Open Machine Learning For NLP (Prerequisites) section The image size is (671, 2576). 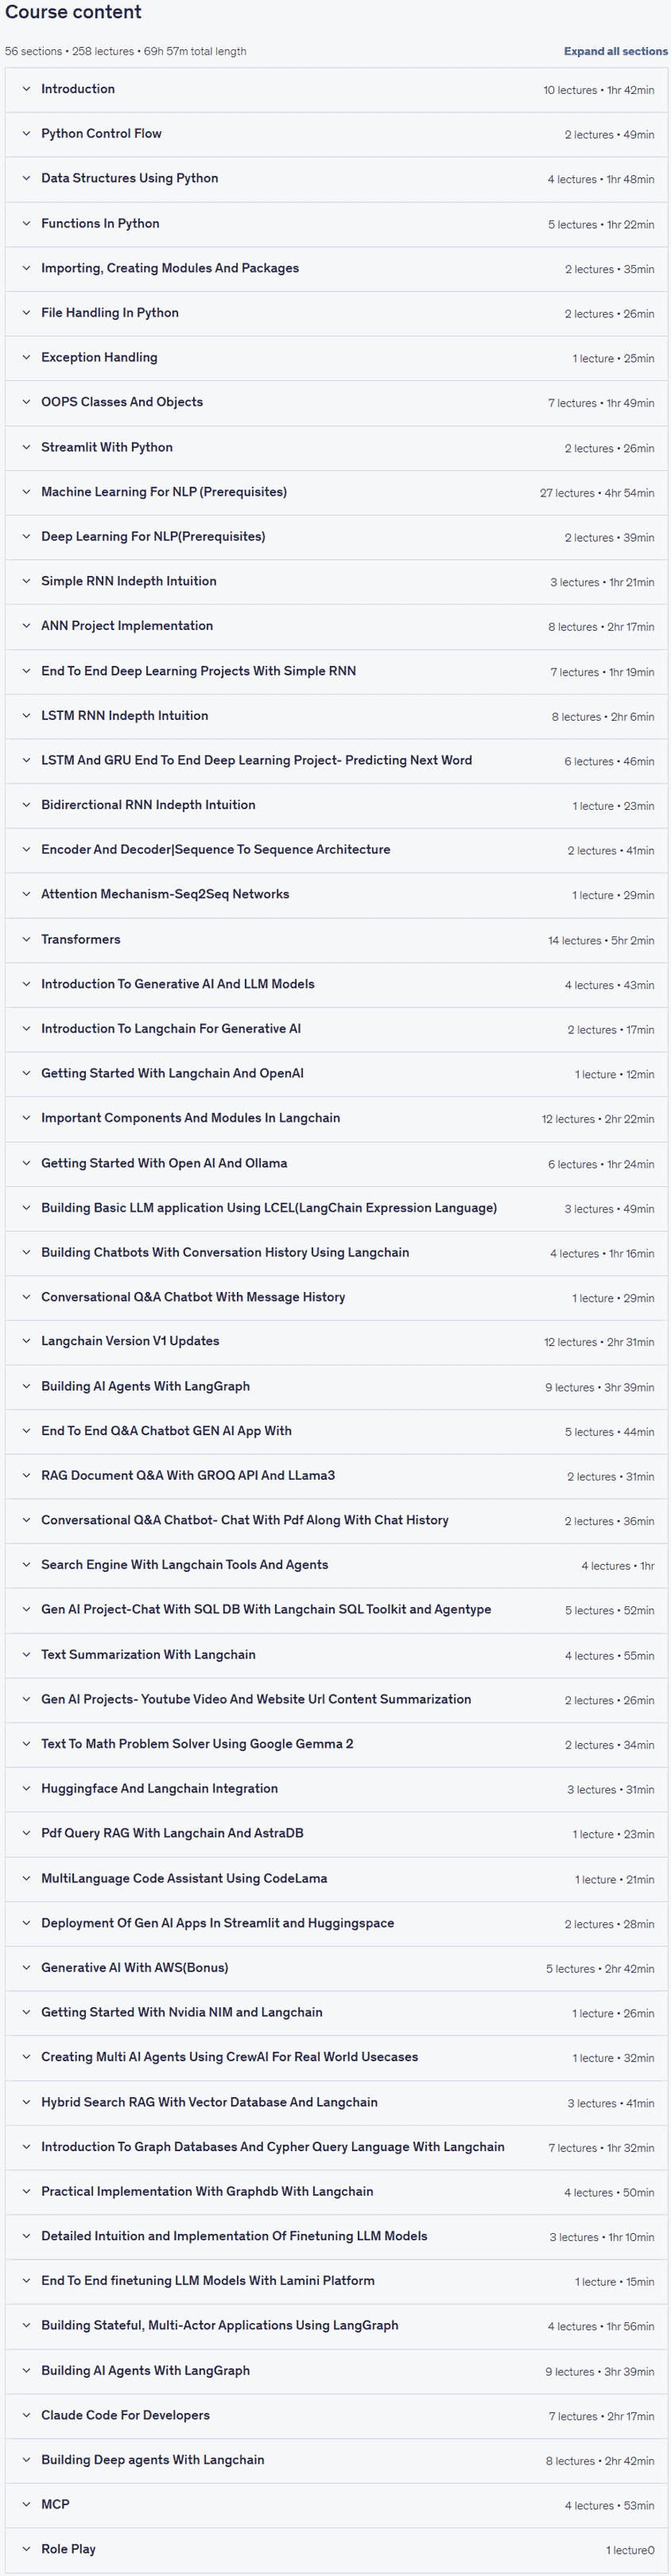click(336, 492)
